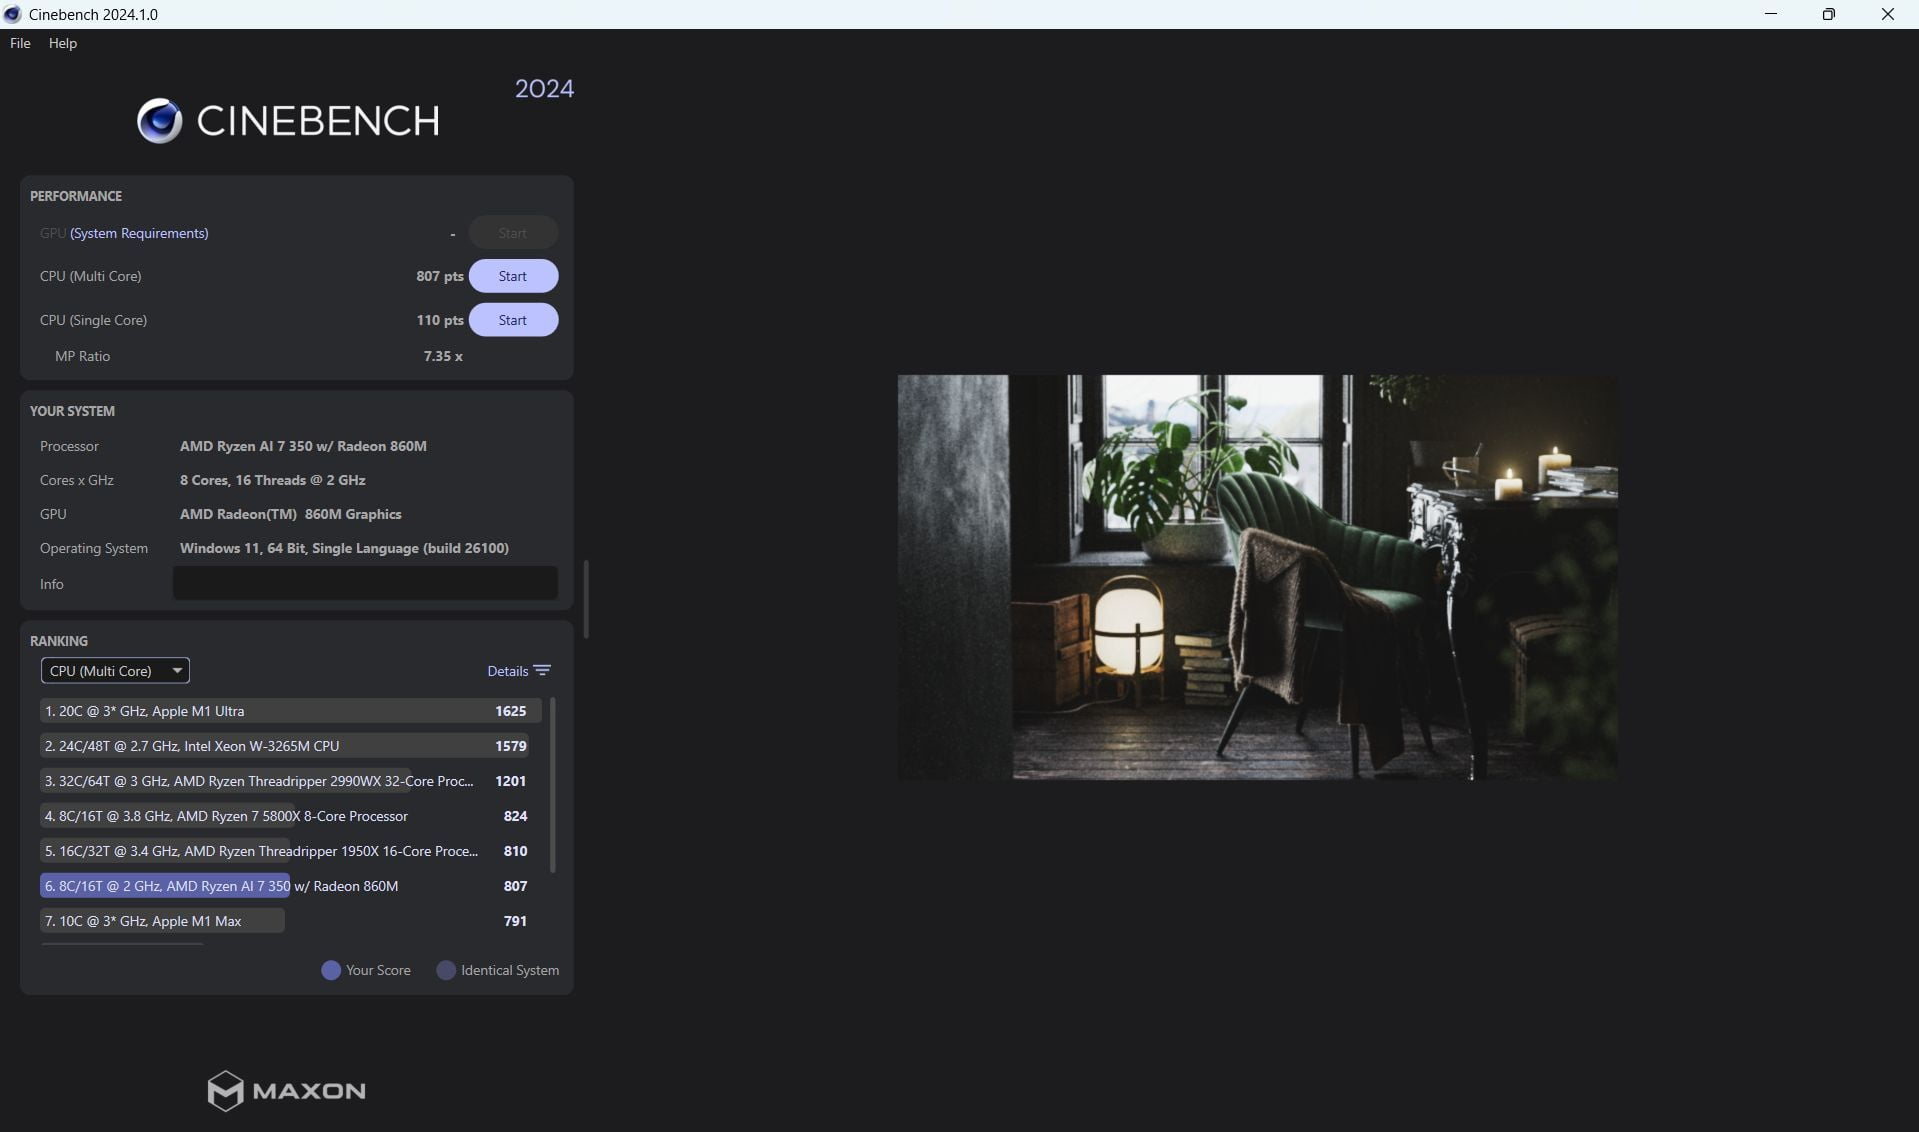This screenshot has width=1919, height=1132.
Task: Select the Threadripper 2990WX ranking row
Action: [x=291, y=781]
